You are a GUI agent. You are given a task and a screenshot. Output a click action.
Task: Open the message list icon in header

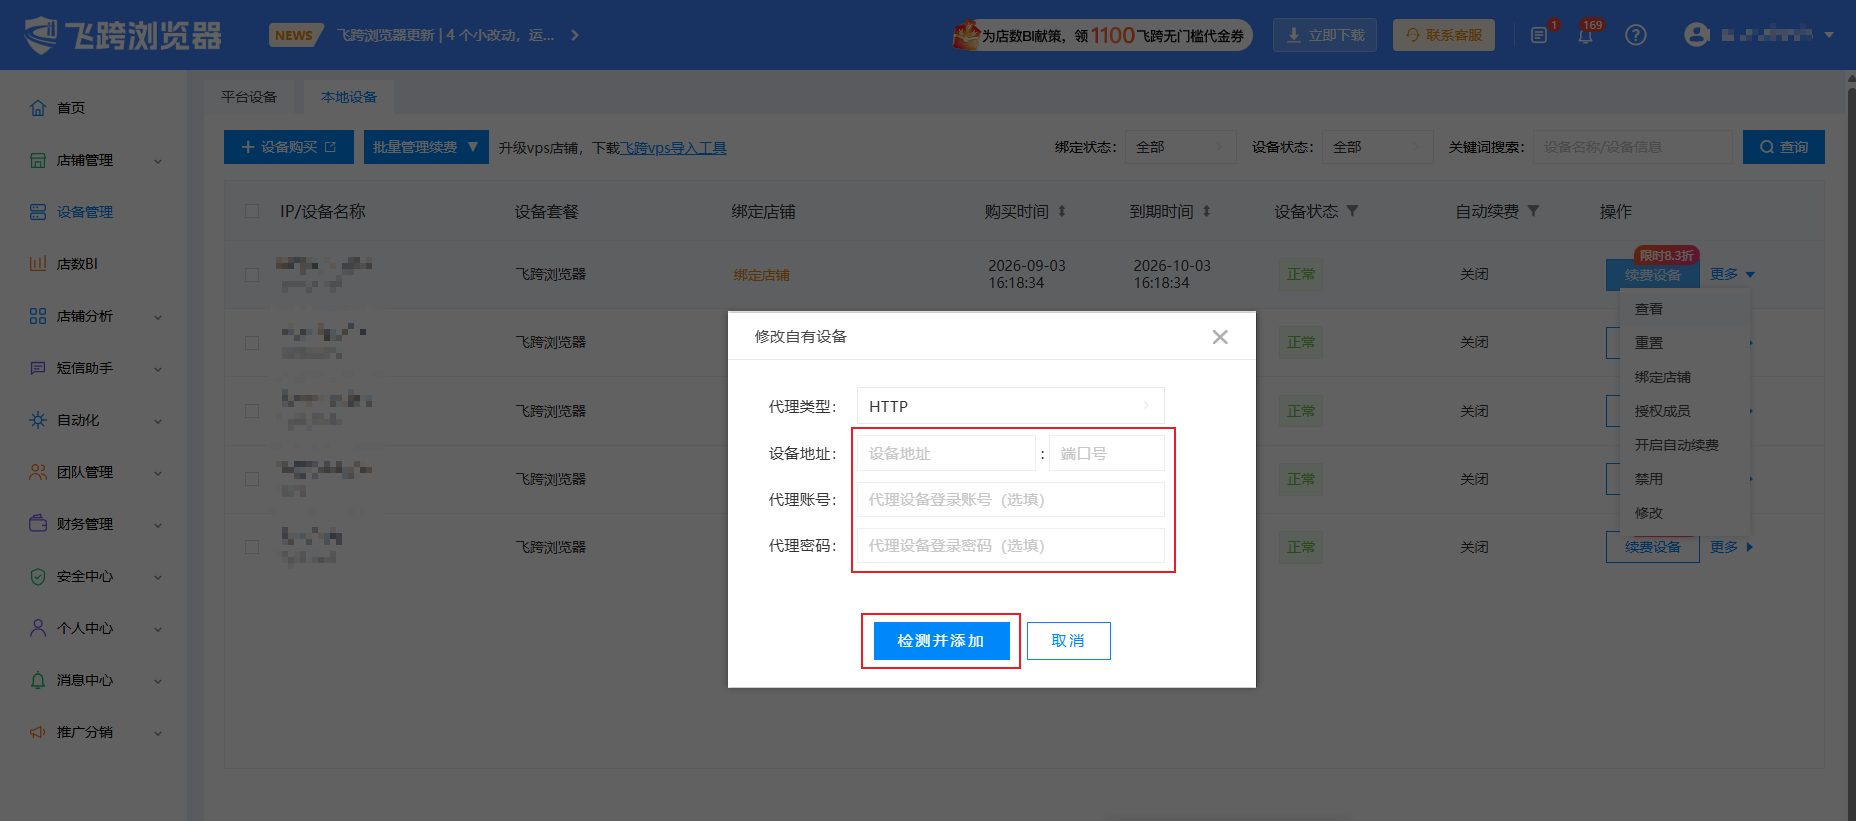1539,36
